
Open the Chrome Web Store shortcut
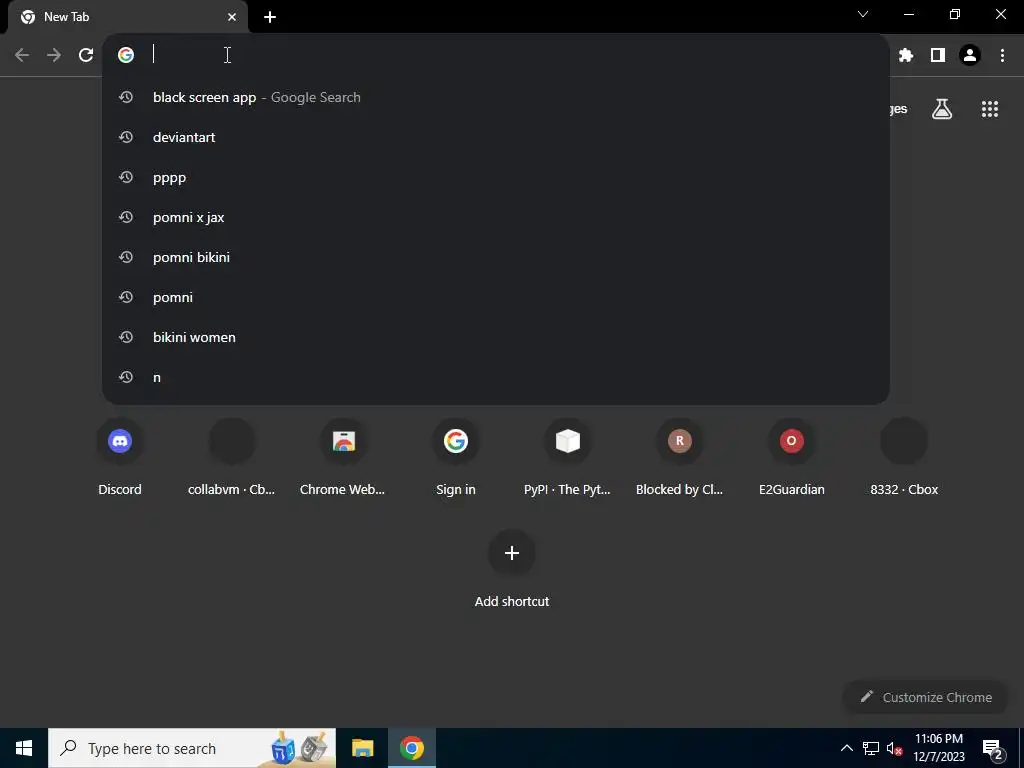[344, 457]
